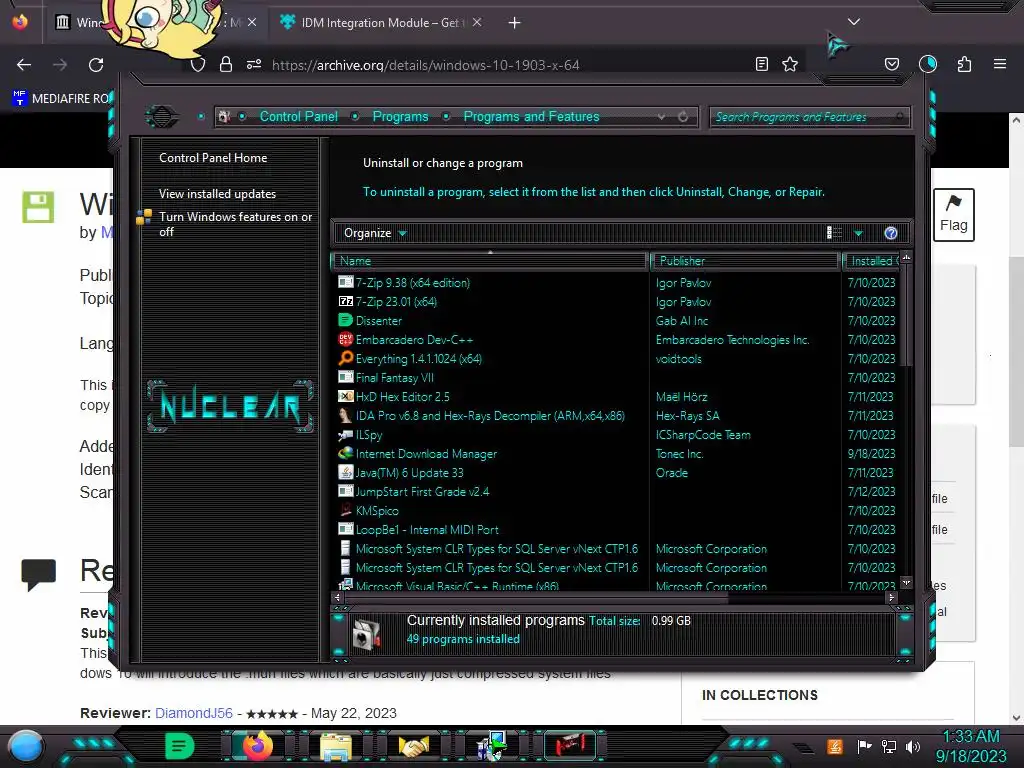Click the Programs breadcrumb
1024x768 pixels.
click(x=400, y=116)
